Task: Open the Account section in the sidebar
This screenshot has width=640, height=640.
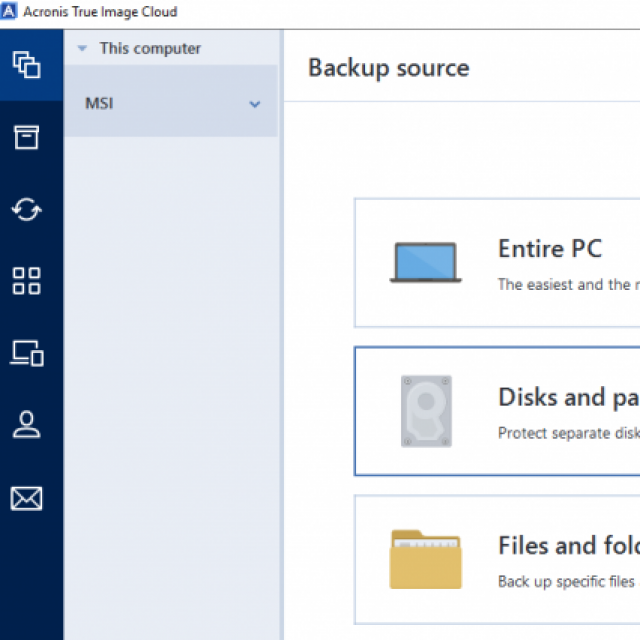Action: coord(26,425)
